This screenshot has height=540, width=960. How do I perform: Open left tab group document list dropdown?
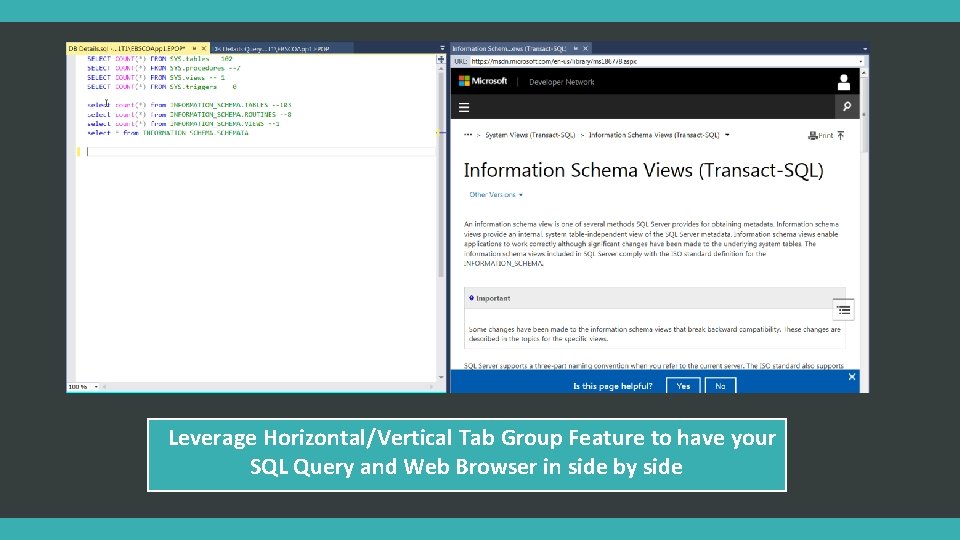442,48
